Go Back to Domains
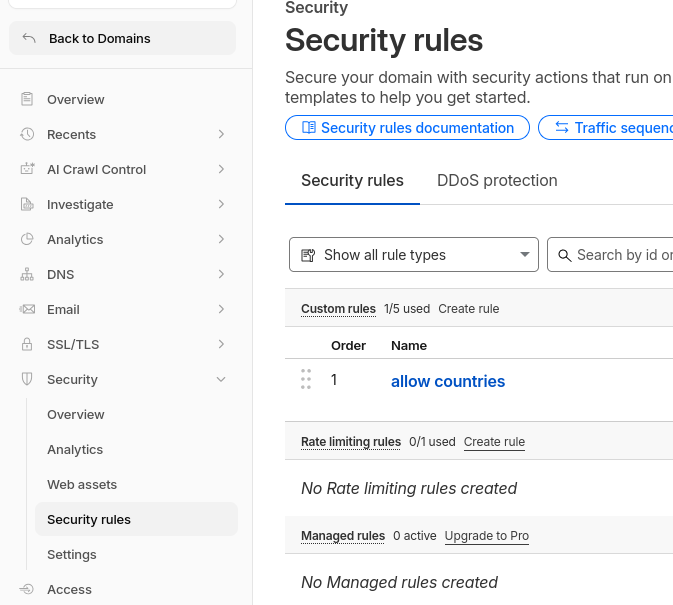Viewport: 673px width, 605px height. [x=122, y=38]
